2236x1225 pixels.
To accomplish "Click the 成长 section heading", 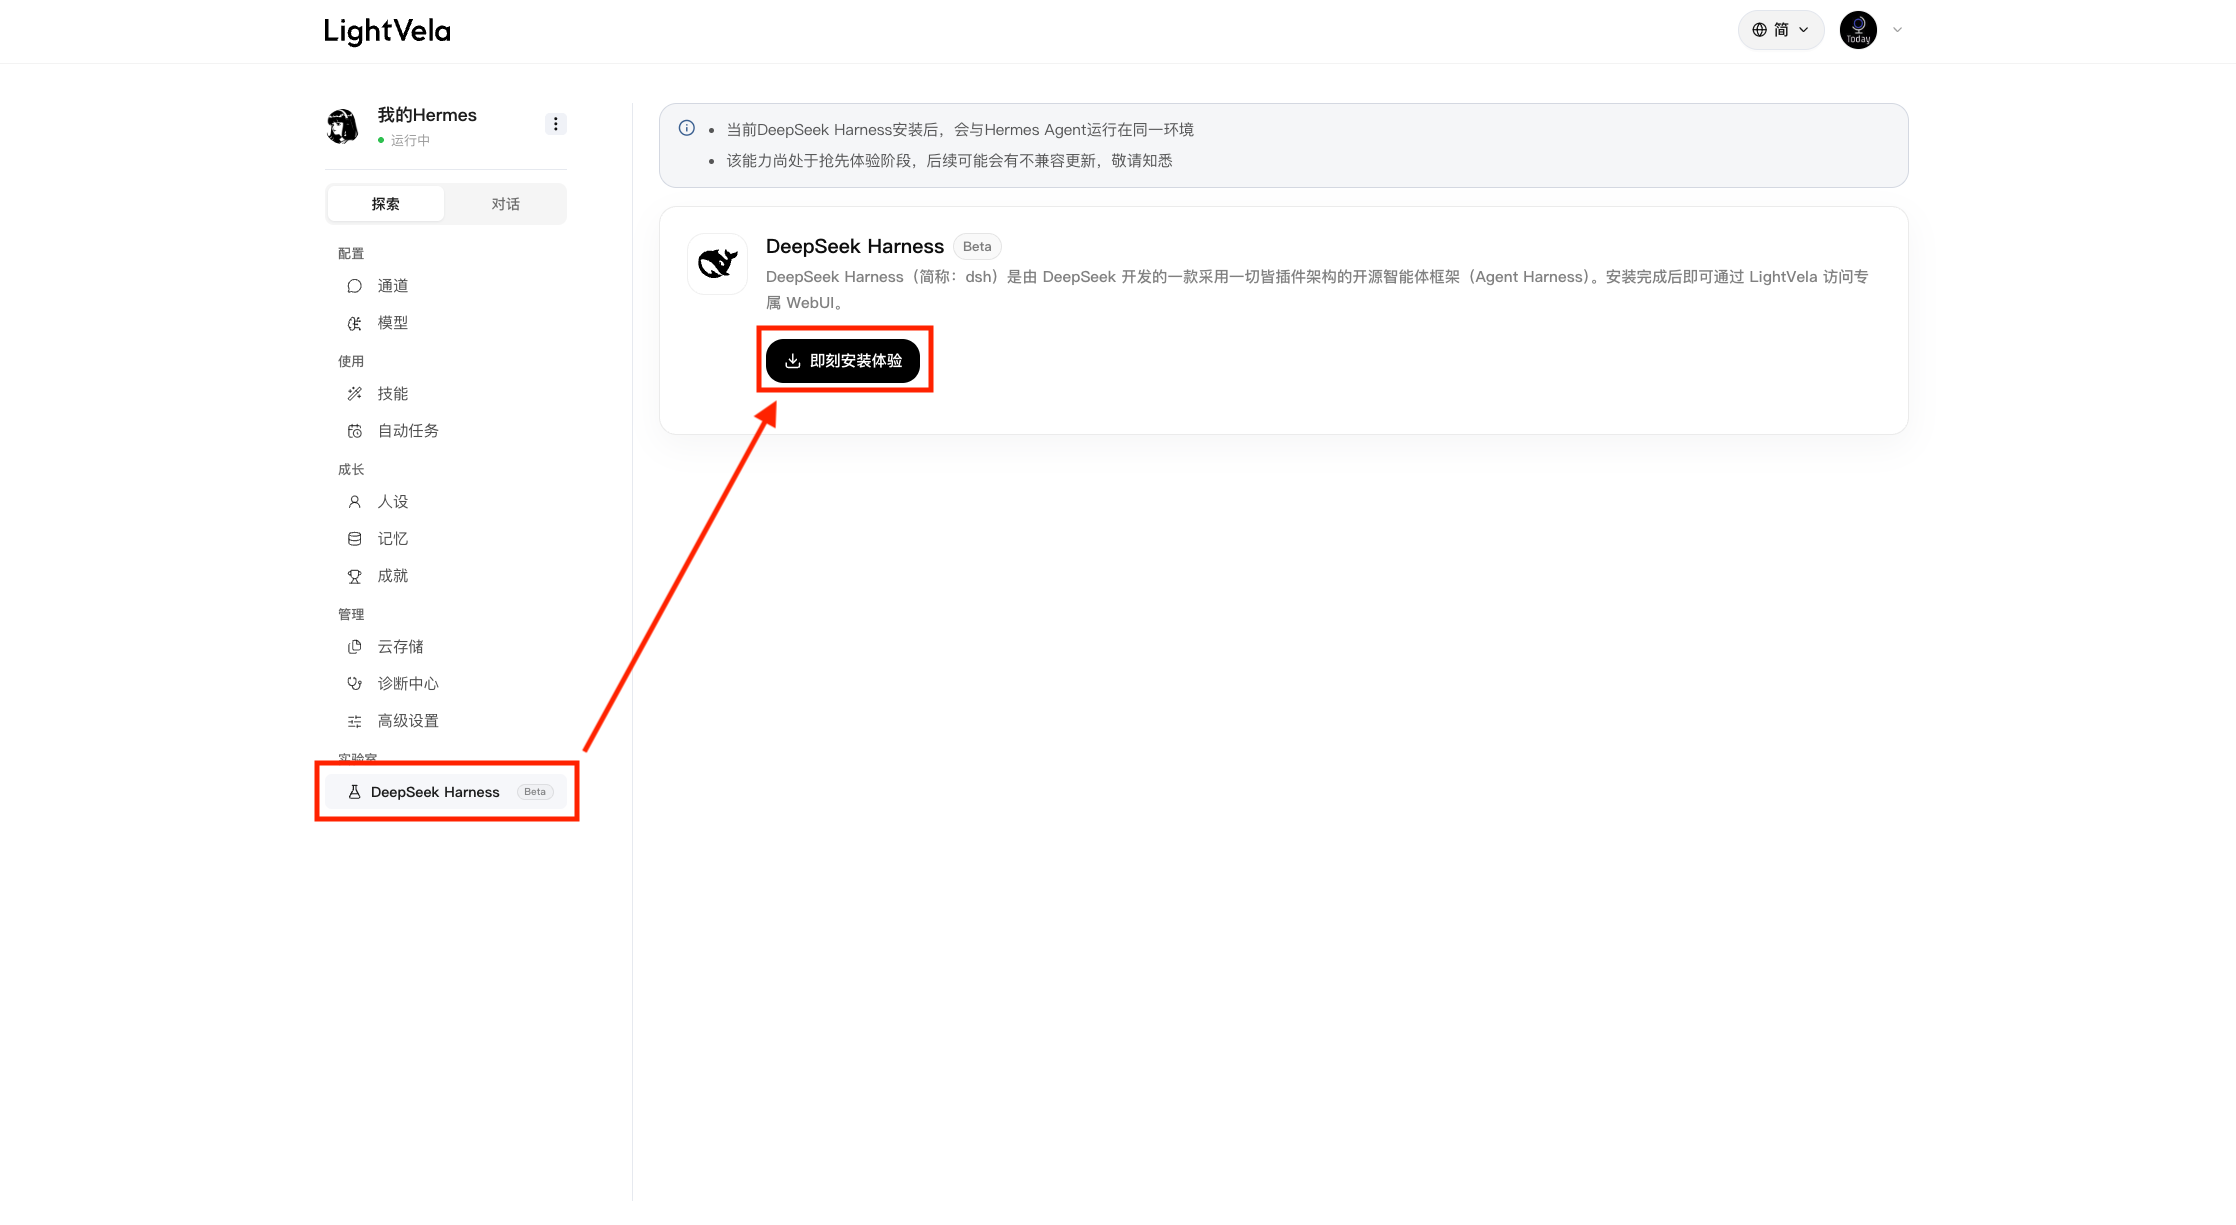I will point(351,470).
